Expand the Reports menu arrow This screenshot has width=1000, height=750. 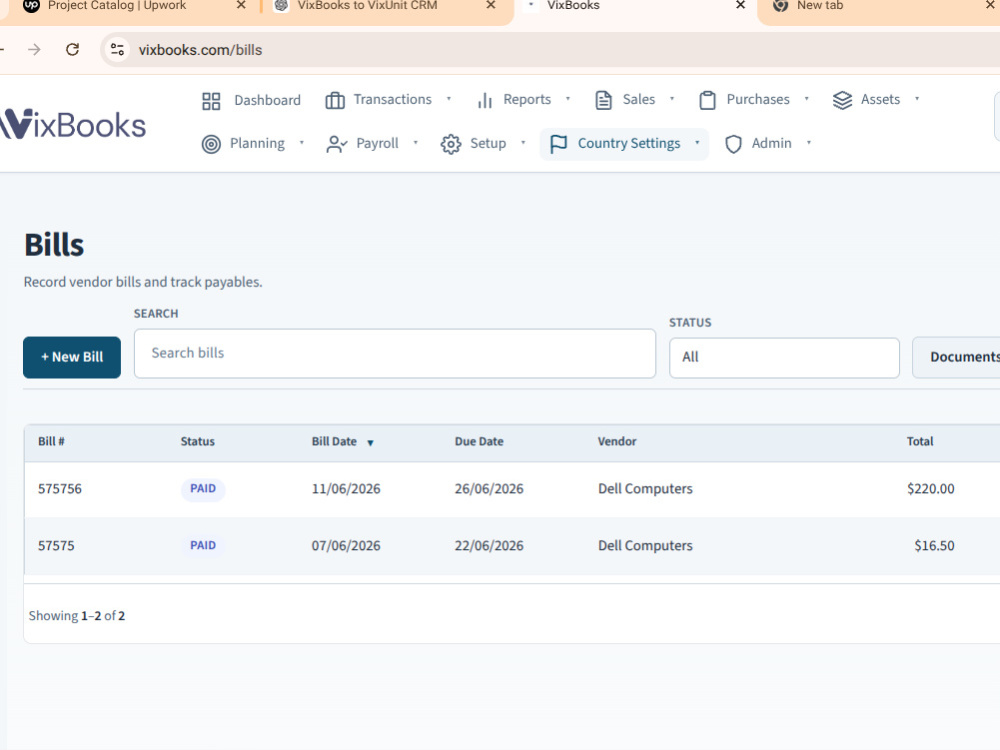568,99
